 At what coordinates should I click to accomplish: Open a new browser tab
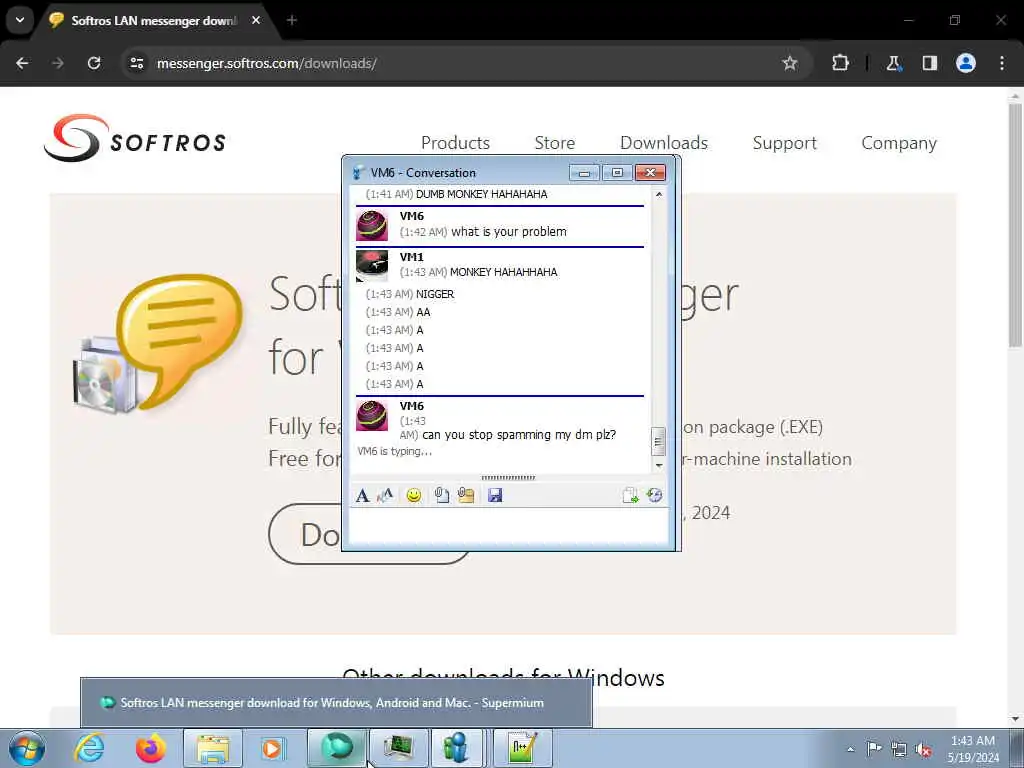pos(292,20)
